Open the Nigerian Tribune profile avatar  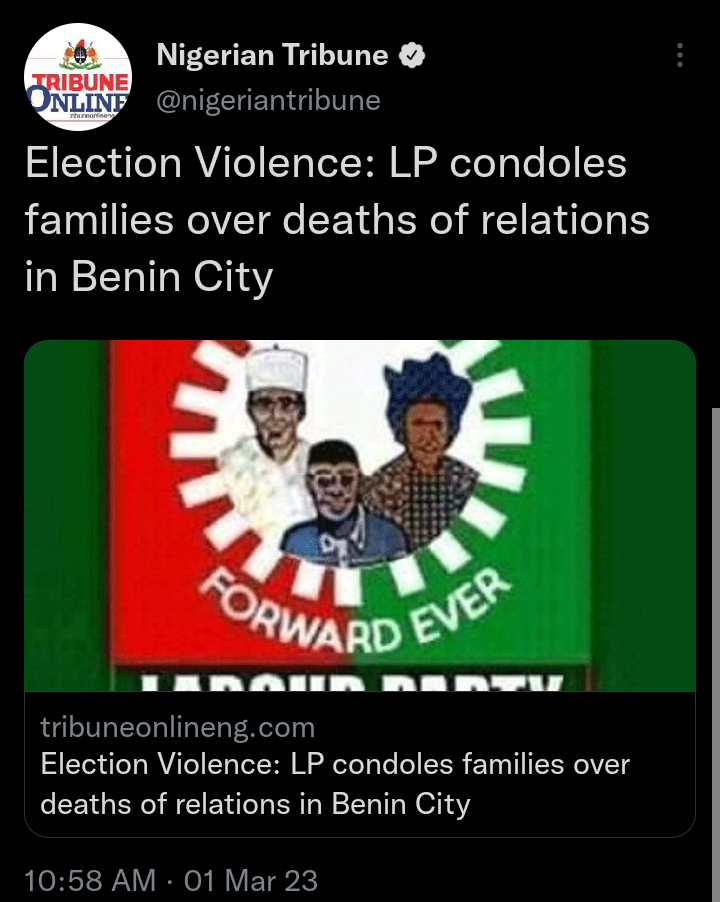tap(78, 77)
